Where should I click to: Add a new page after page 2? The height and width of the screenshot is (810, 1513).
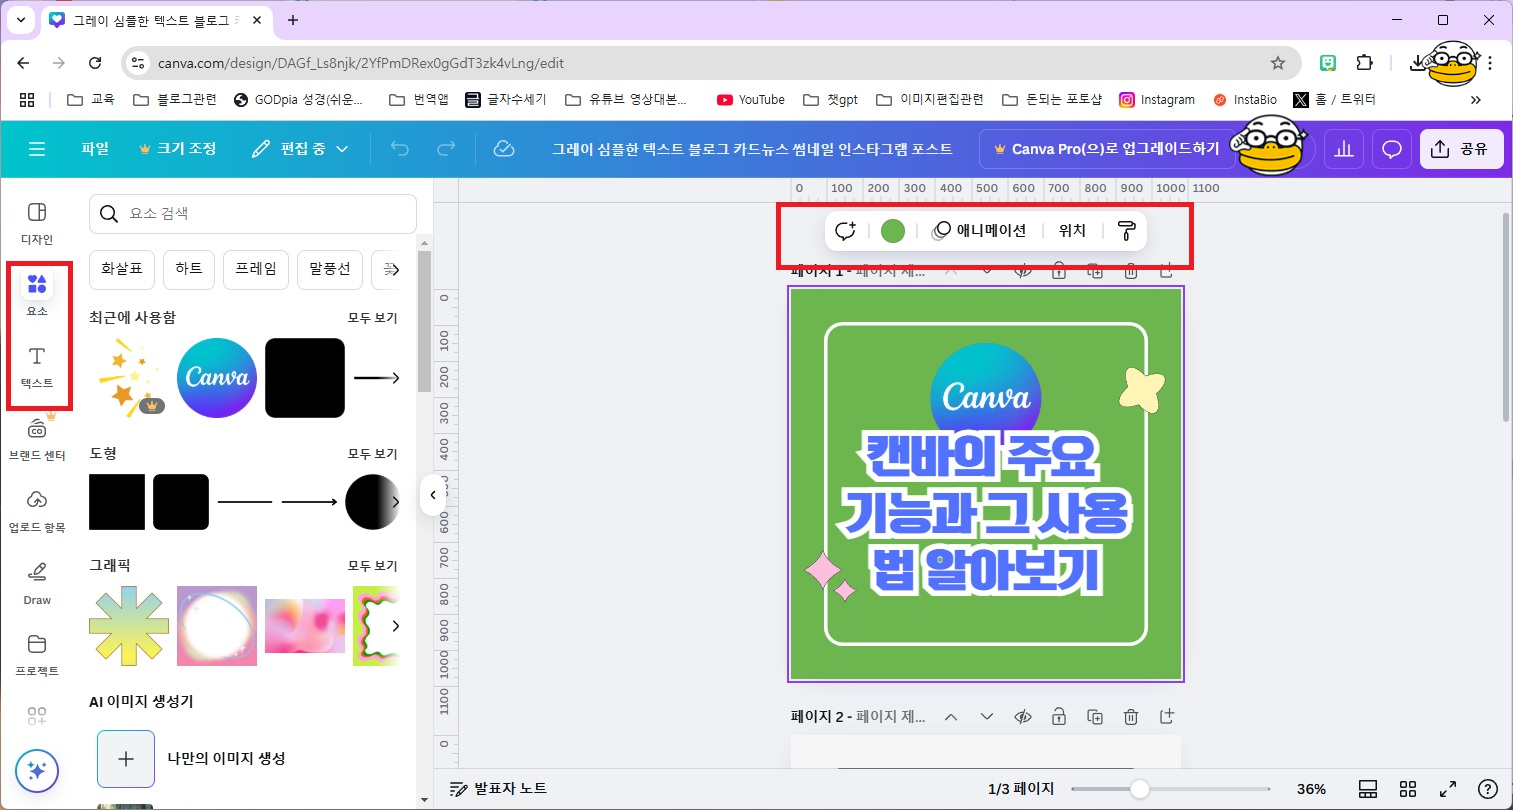point(1167,717)
